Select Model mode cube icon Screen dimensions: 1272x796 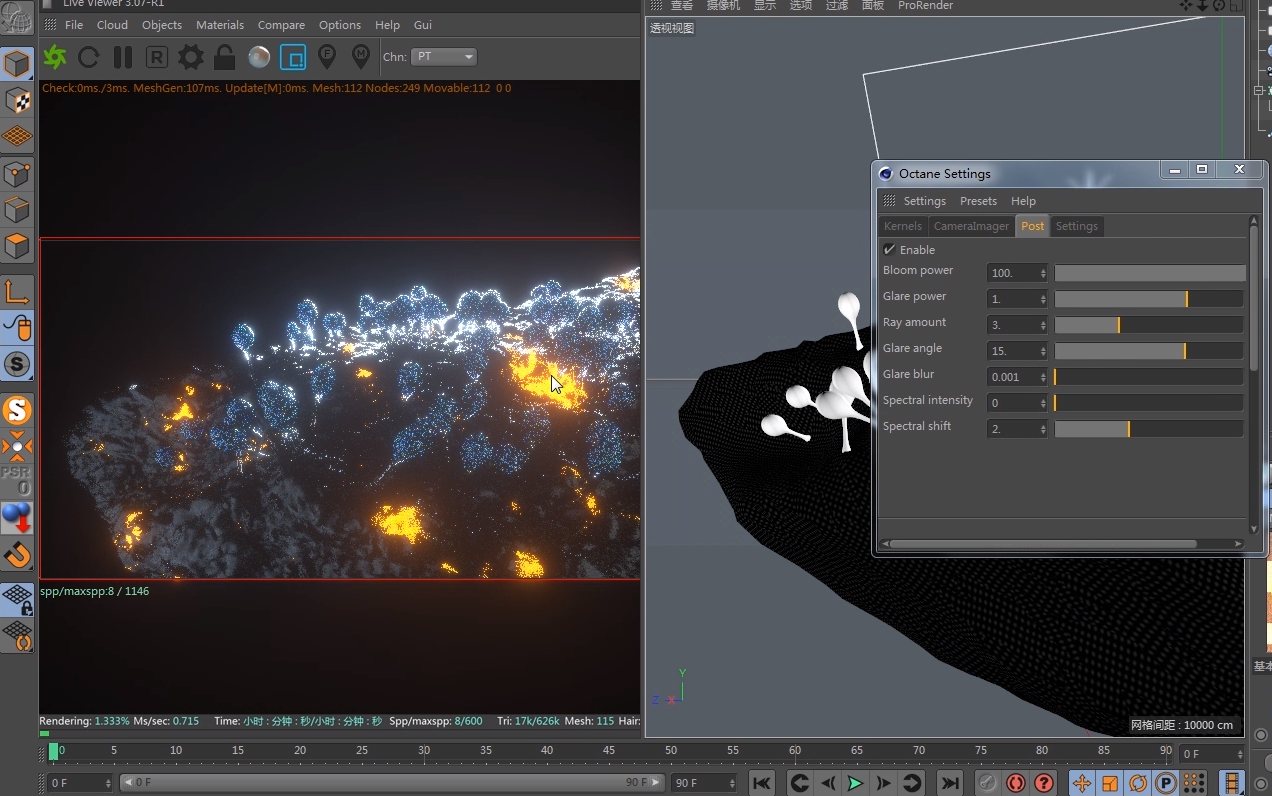pos(18,64)
